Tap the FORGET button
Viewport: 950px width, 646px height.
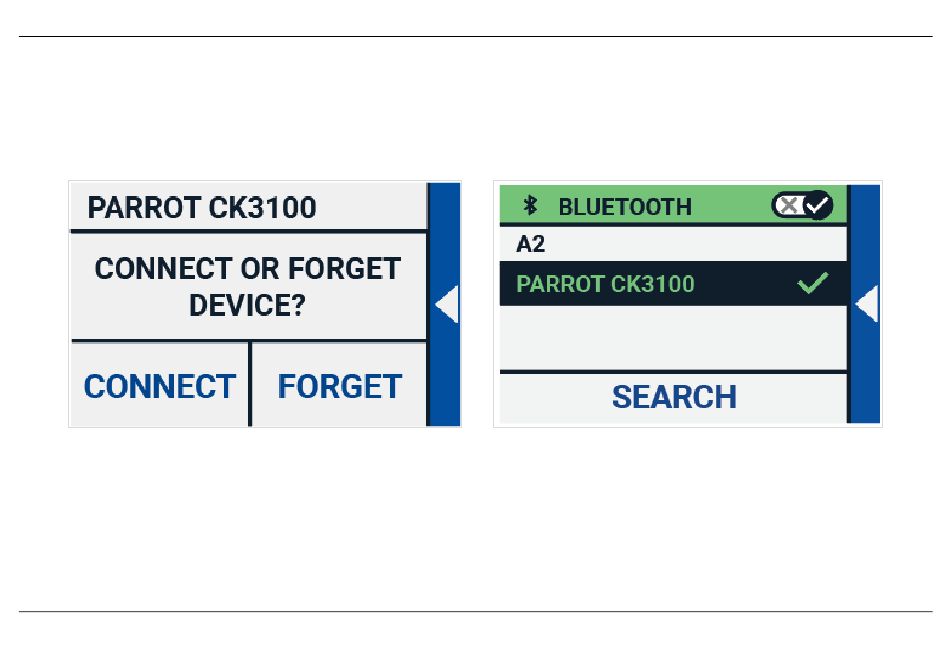[339, 385]
